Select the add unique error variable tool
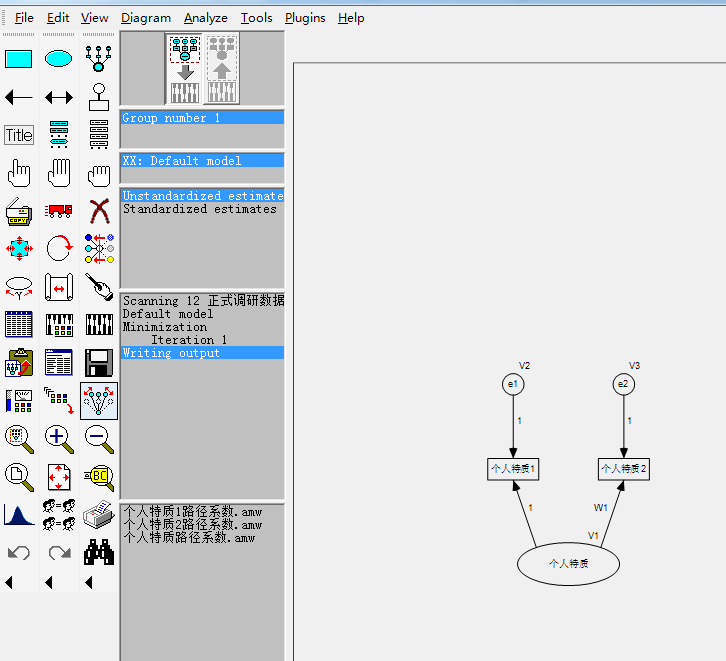 pos(99,97)
